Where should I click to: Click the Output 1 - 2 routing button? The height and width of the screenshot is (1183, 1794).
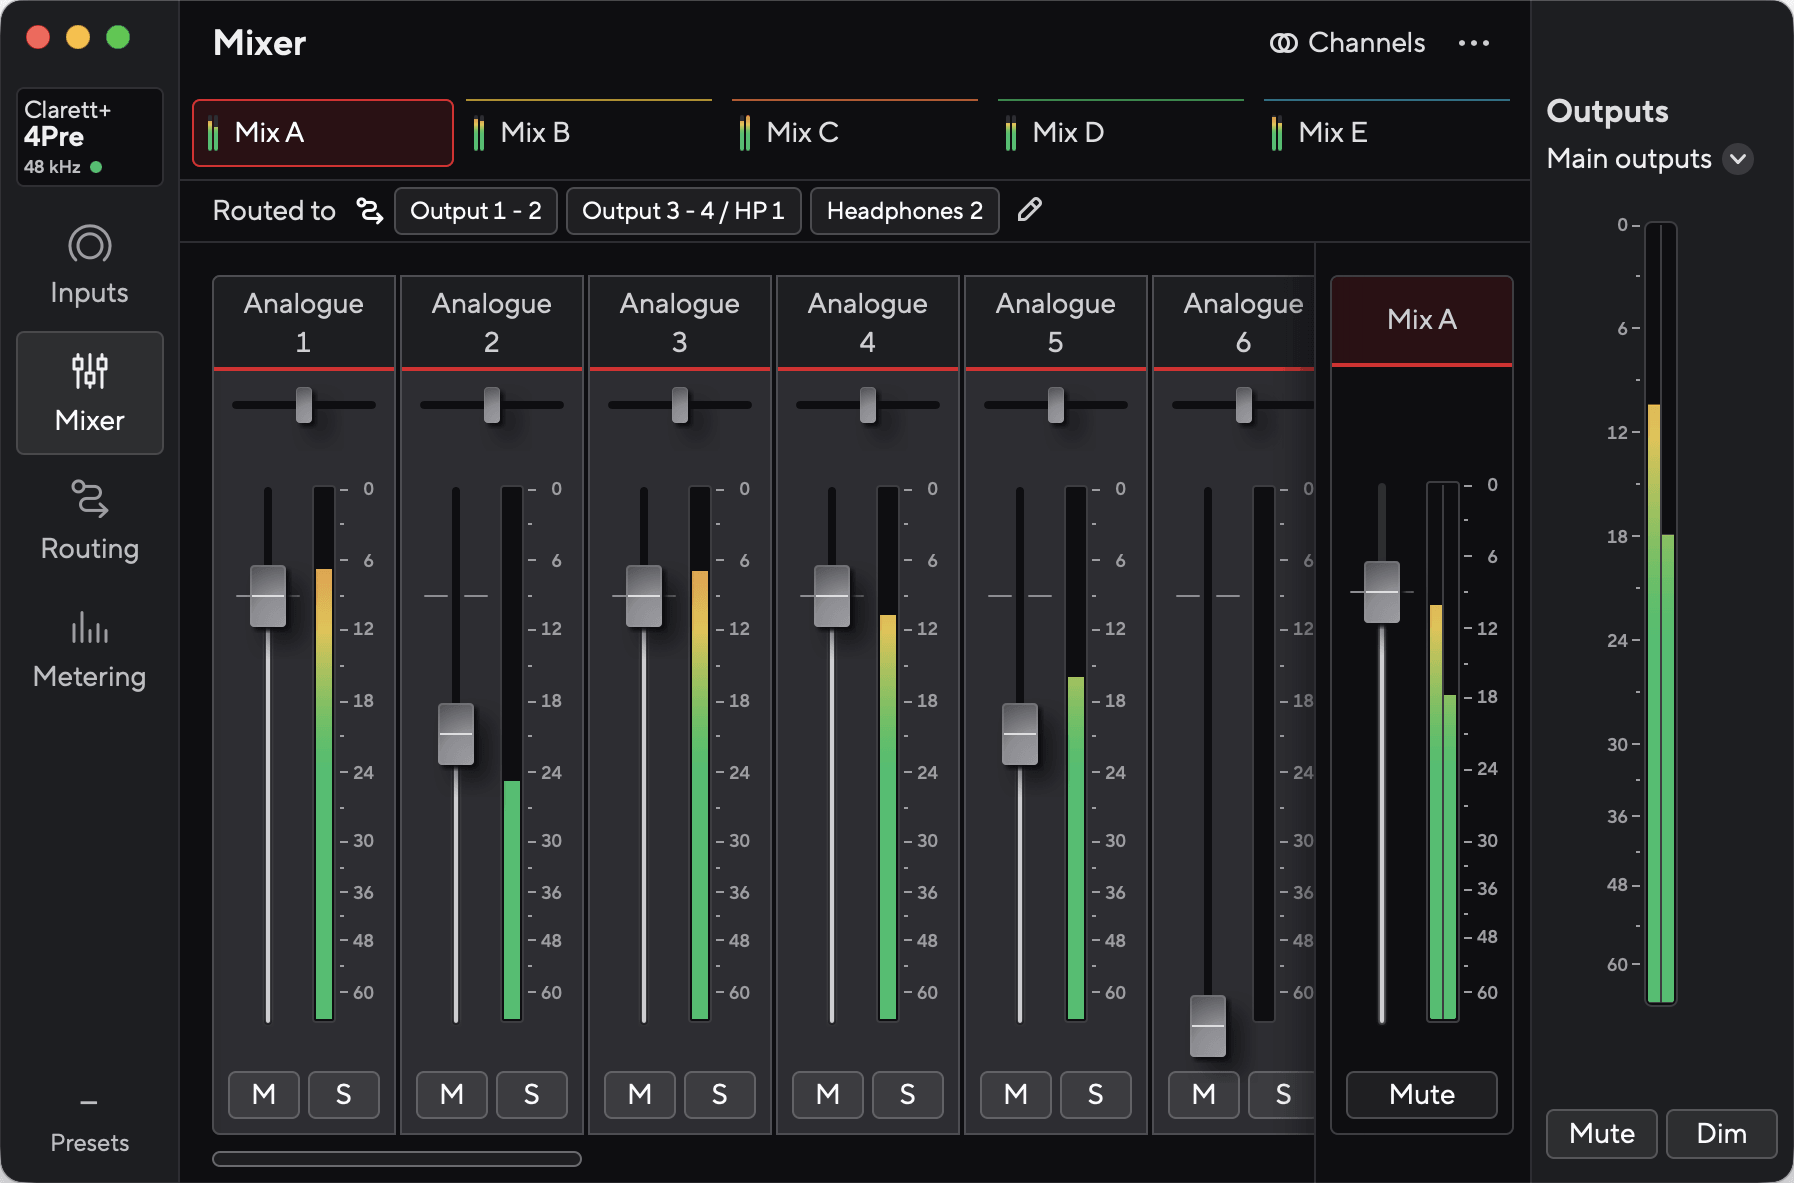click(x=476, y=211)
